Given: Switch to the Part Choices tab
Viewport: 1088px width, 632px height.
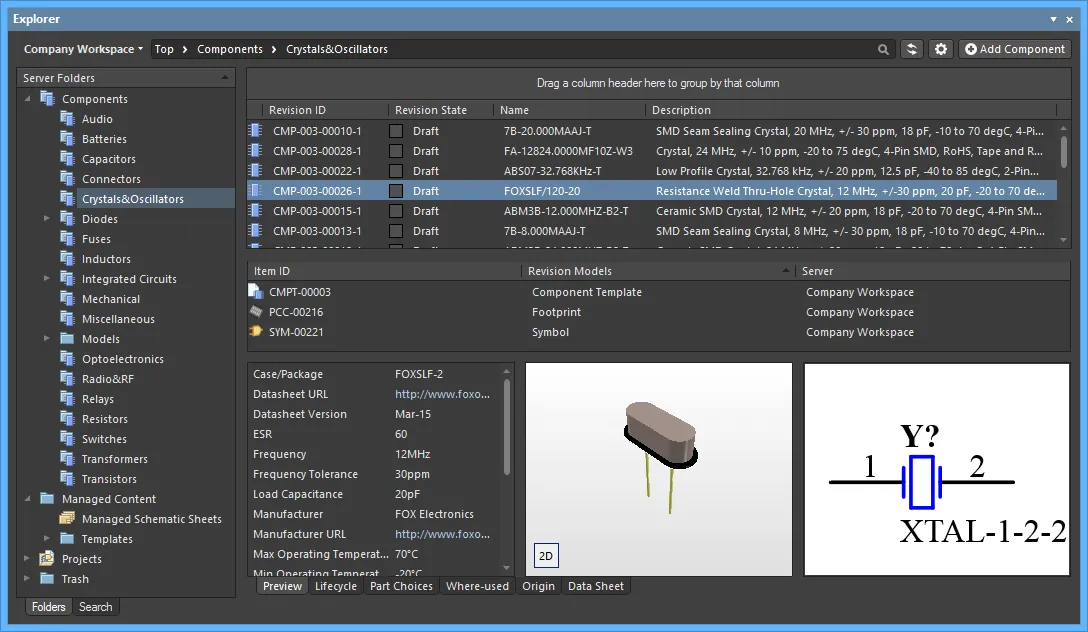Looking at the screenshot, I should pyautogui.click(x=401, y=586).
